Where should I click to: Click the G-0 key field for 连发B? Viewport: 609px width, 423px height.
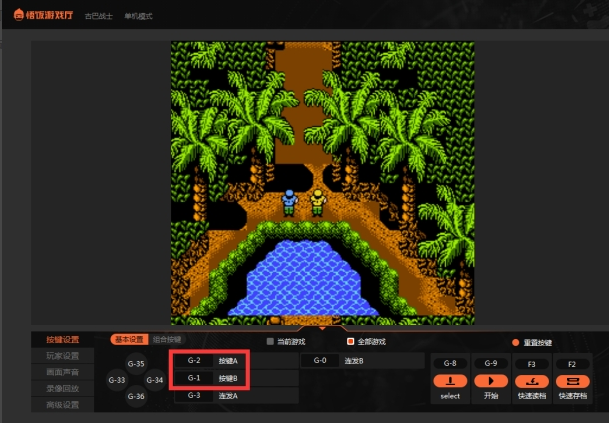point(320,360)
